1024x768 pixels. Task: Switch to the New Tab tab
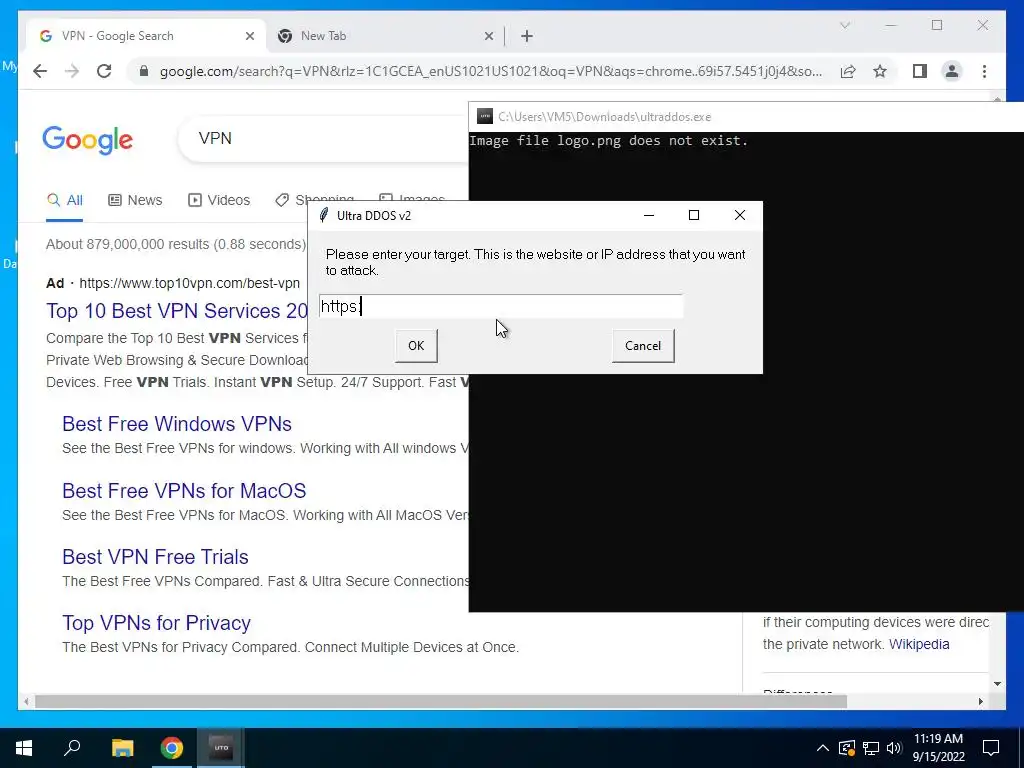385,36
